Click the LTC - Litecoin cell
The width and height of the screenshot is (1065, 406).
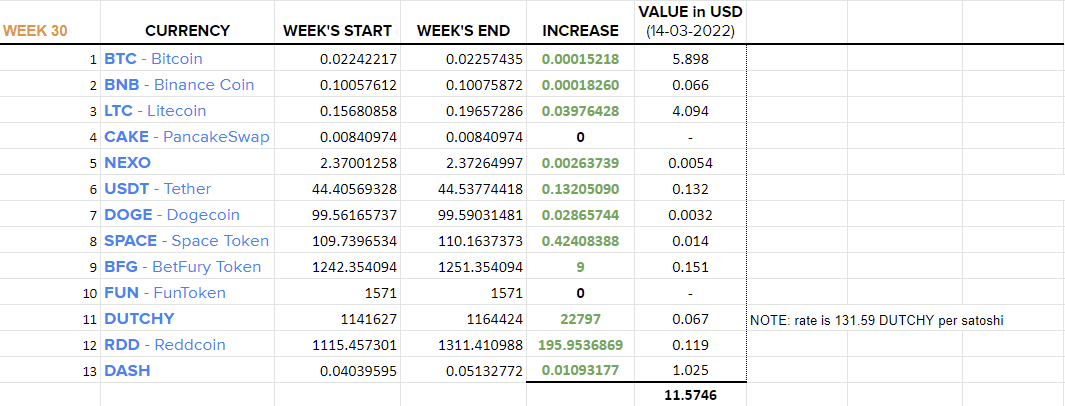(187, 111)
